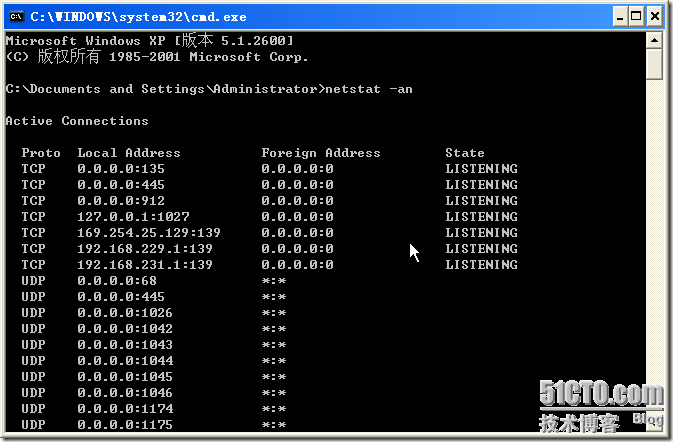Click the 1985-2001 Microsoft Corp. copyright line
Image resolution: width=673 pixels, height=442 pixels.
pos(157,57)
